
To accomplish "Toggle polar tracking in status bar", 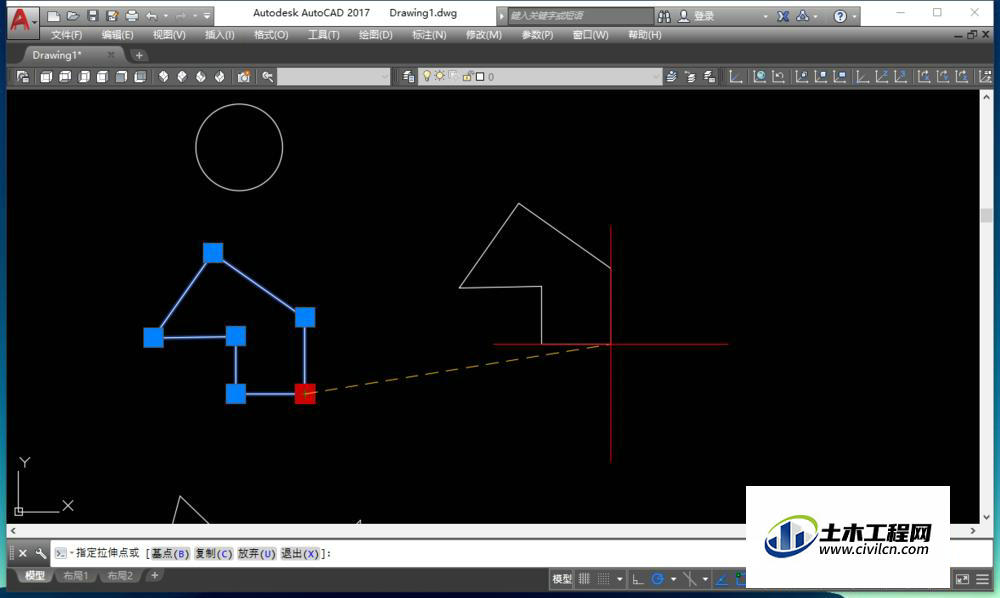I will pos(658,579).
